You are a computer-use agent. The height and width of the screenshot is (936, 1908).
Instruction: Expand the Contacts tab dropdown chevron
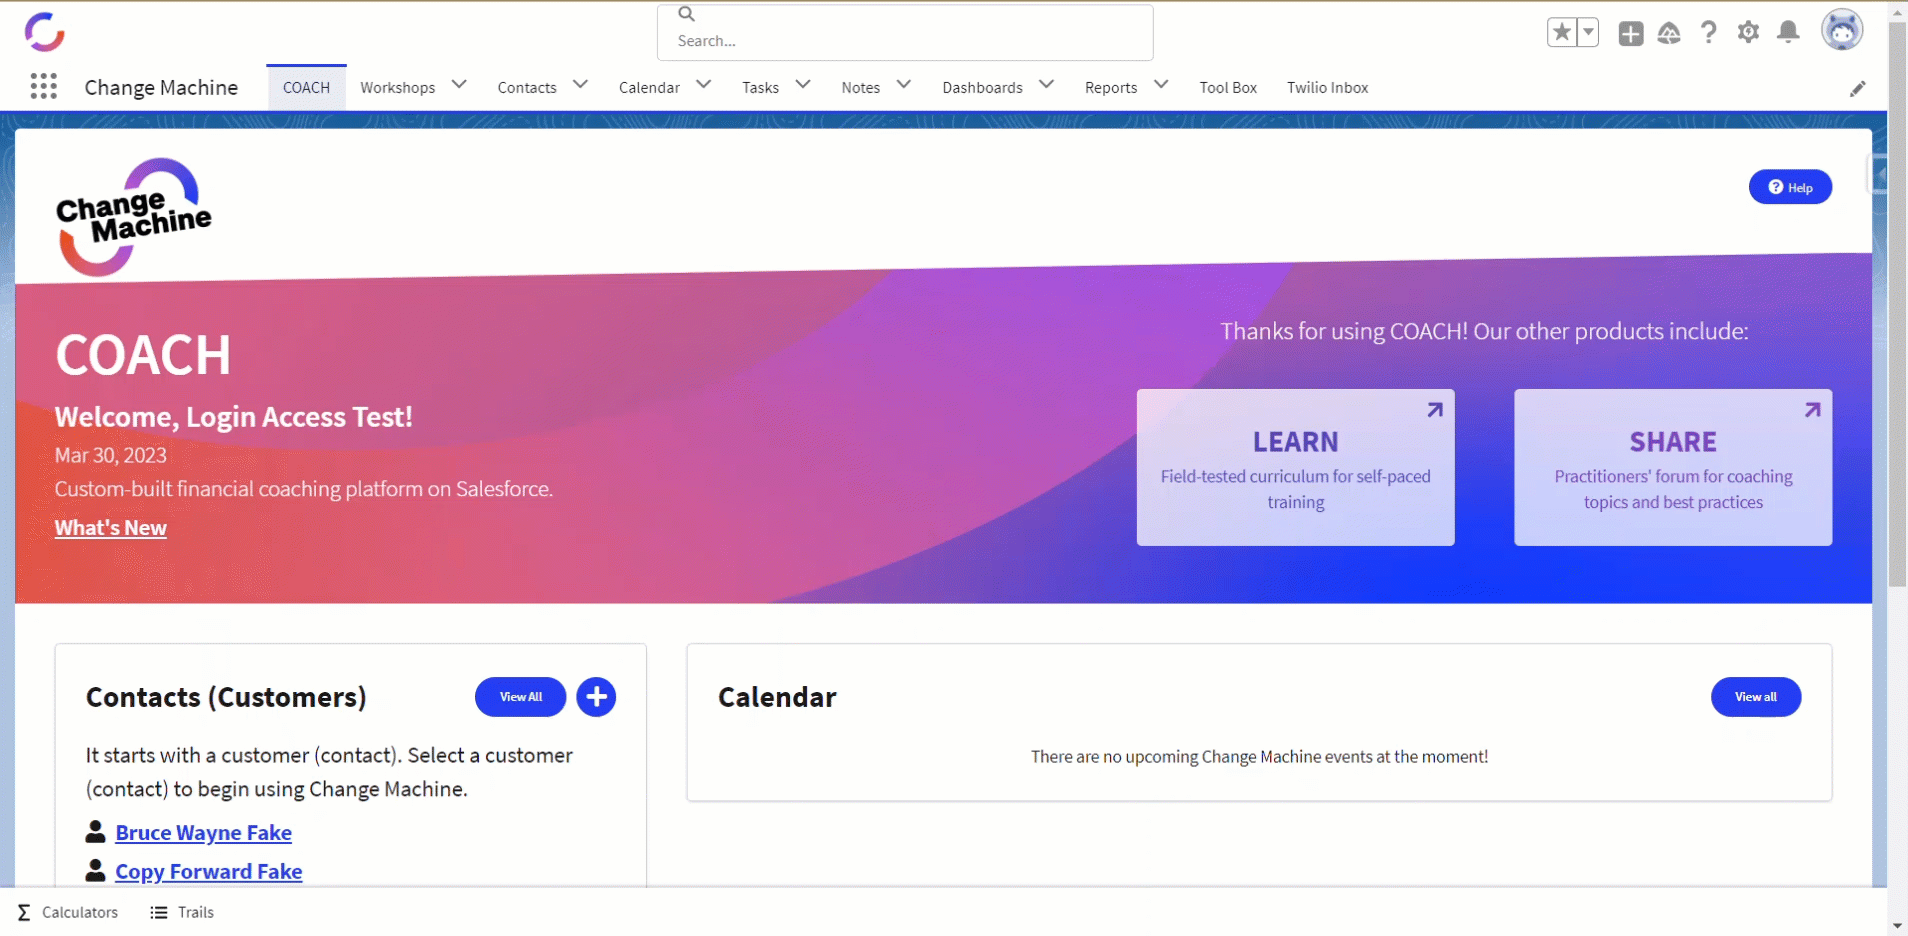(580, 85)
